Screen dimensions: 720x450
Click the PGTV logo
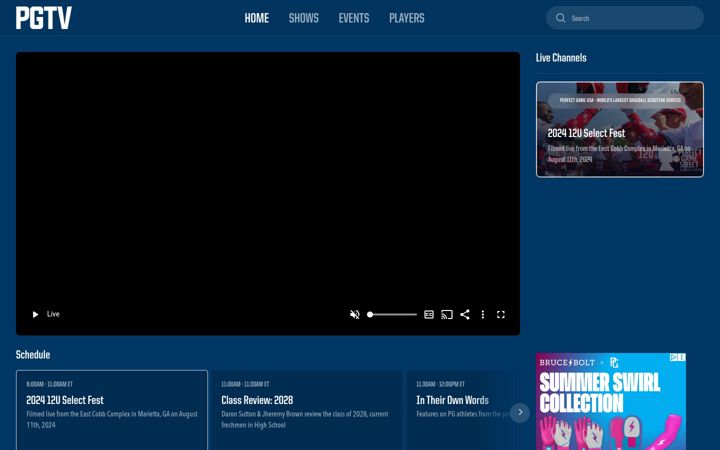click(44, 18)
